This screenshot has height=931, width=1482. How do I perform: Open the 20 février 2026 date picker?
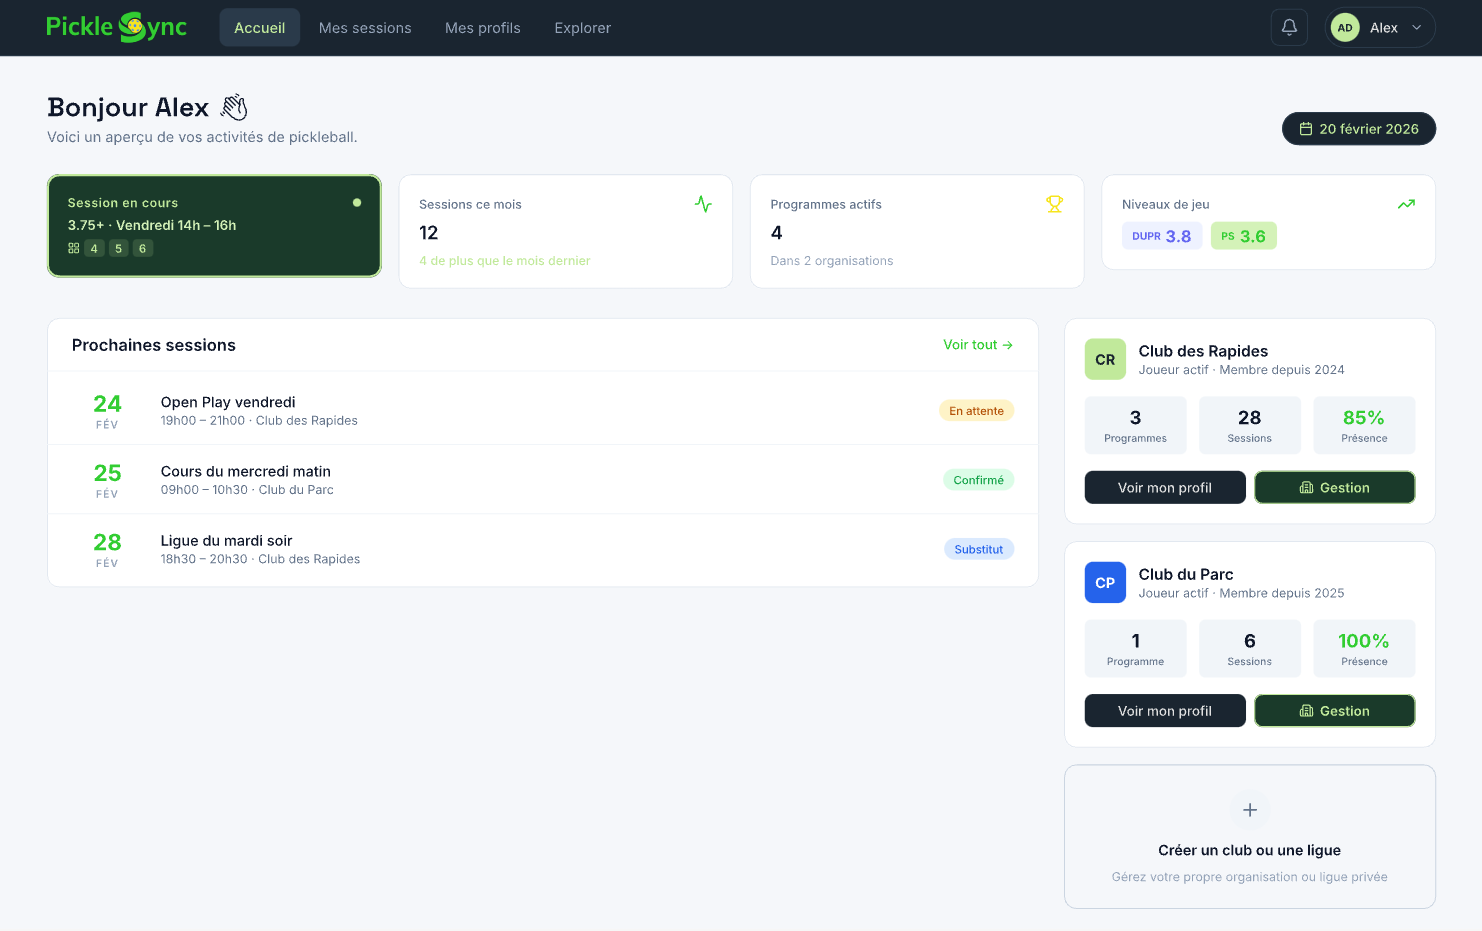pos(1358,129)
